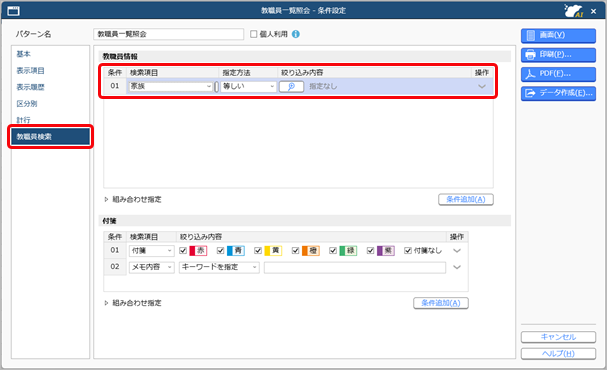Click the red 赤 color swatch
The image size is (607, 370).
pyautogui.click(x=198, y=251)
